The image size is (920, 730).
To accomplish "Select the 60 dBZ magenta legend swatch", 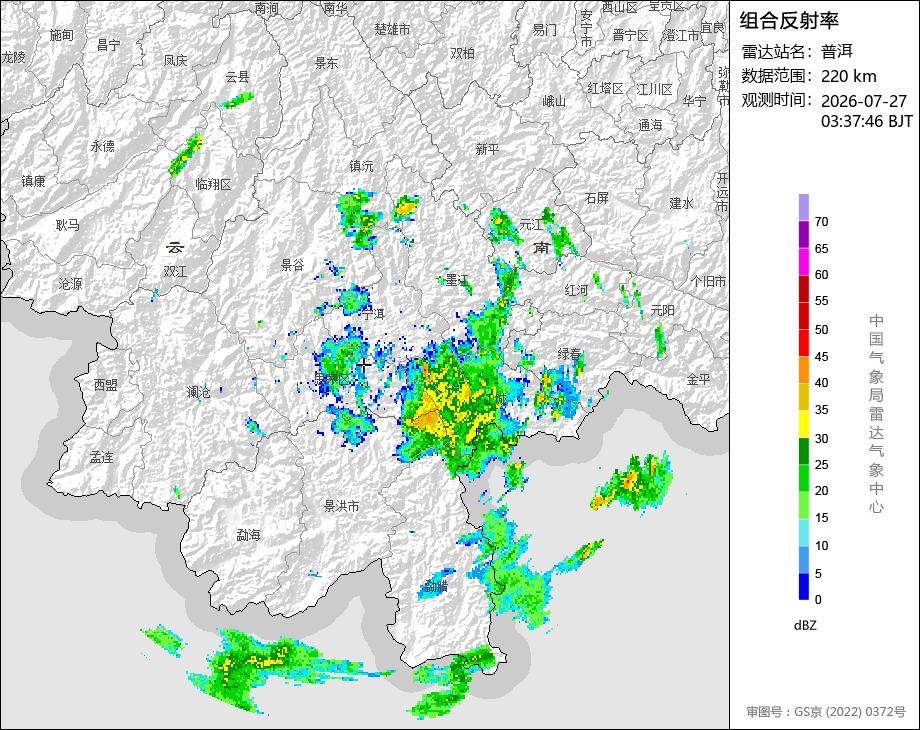I will pos(803,262).
